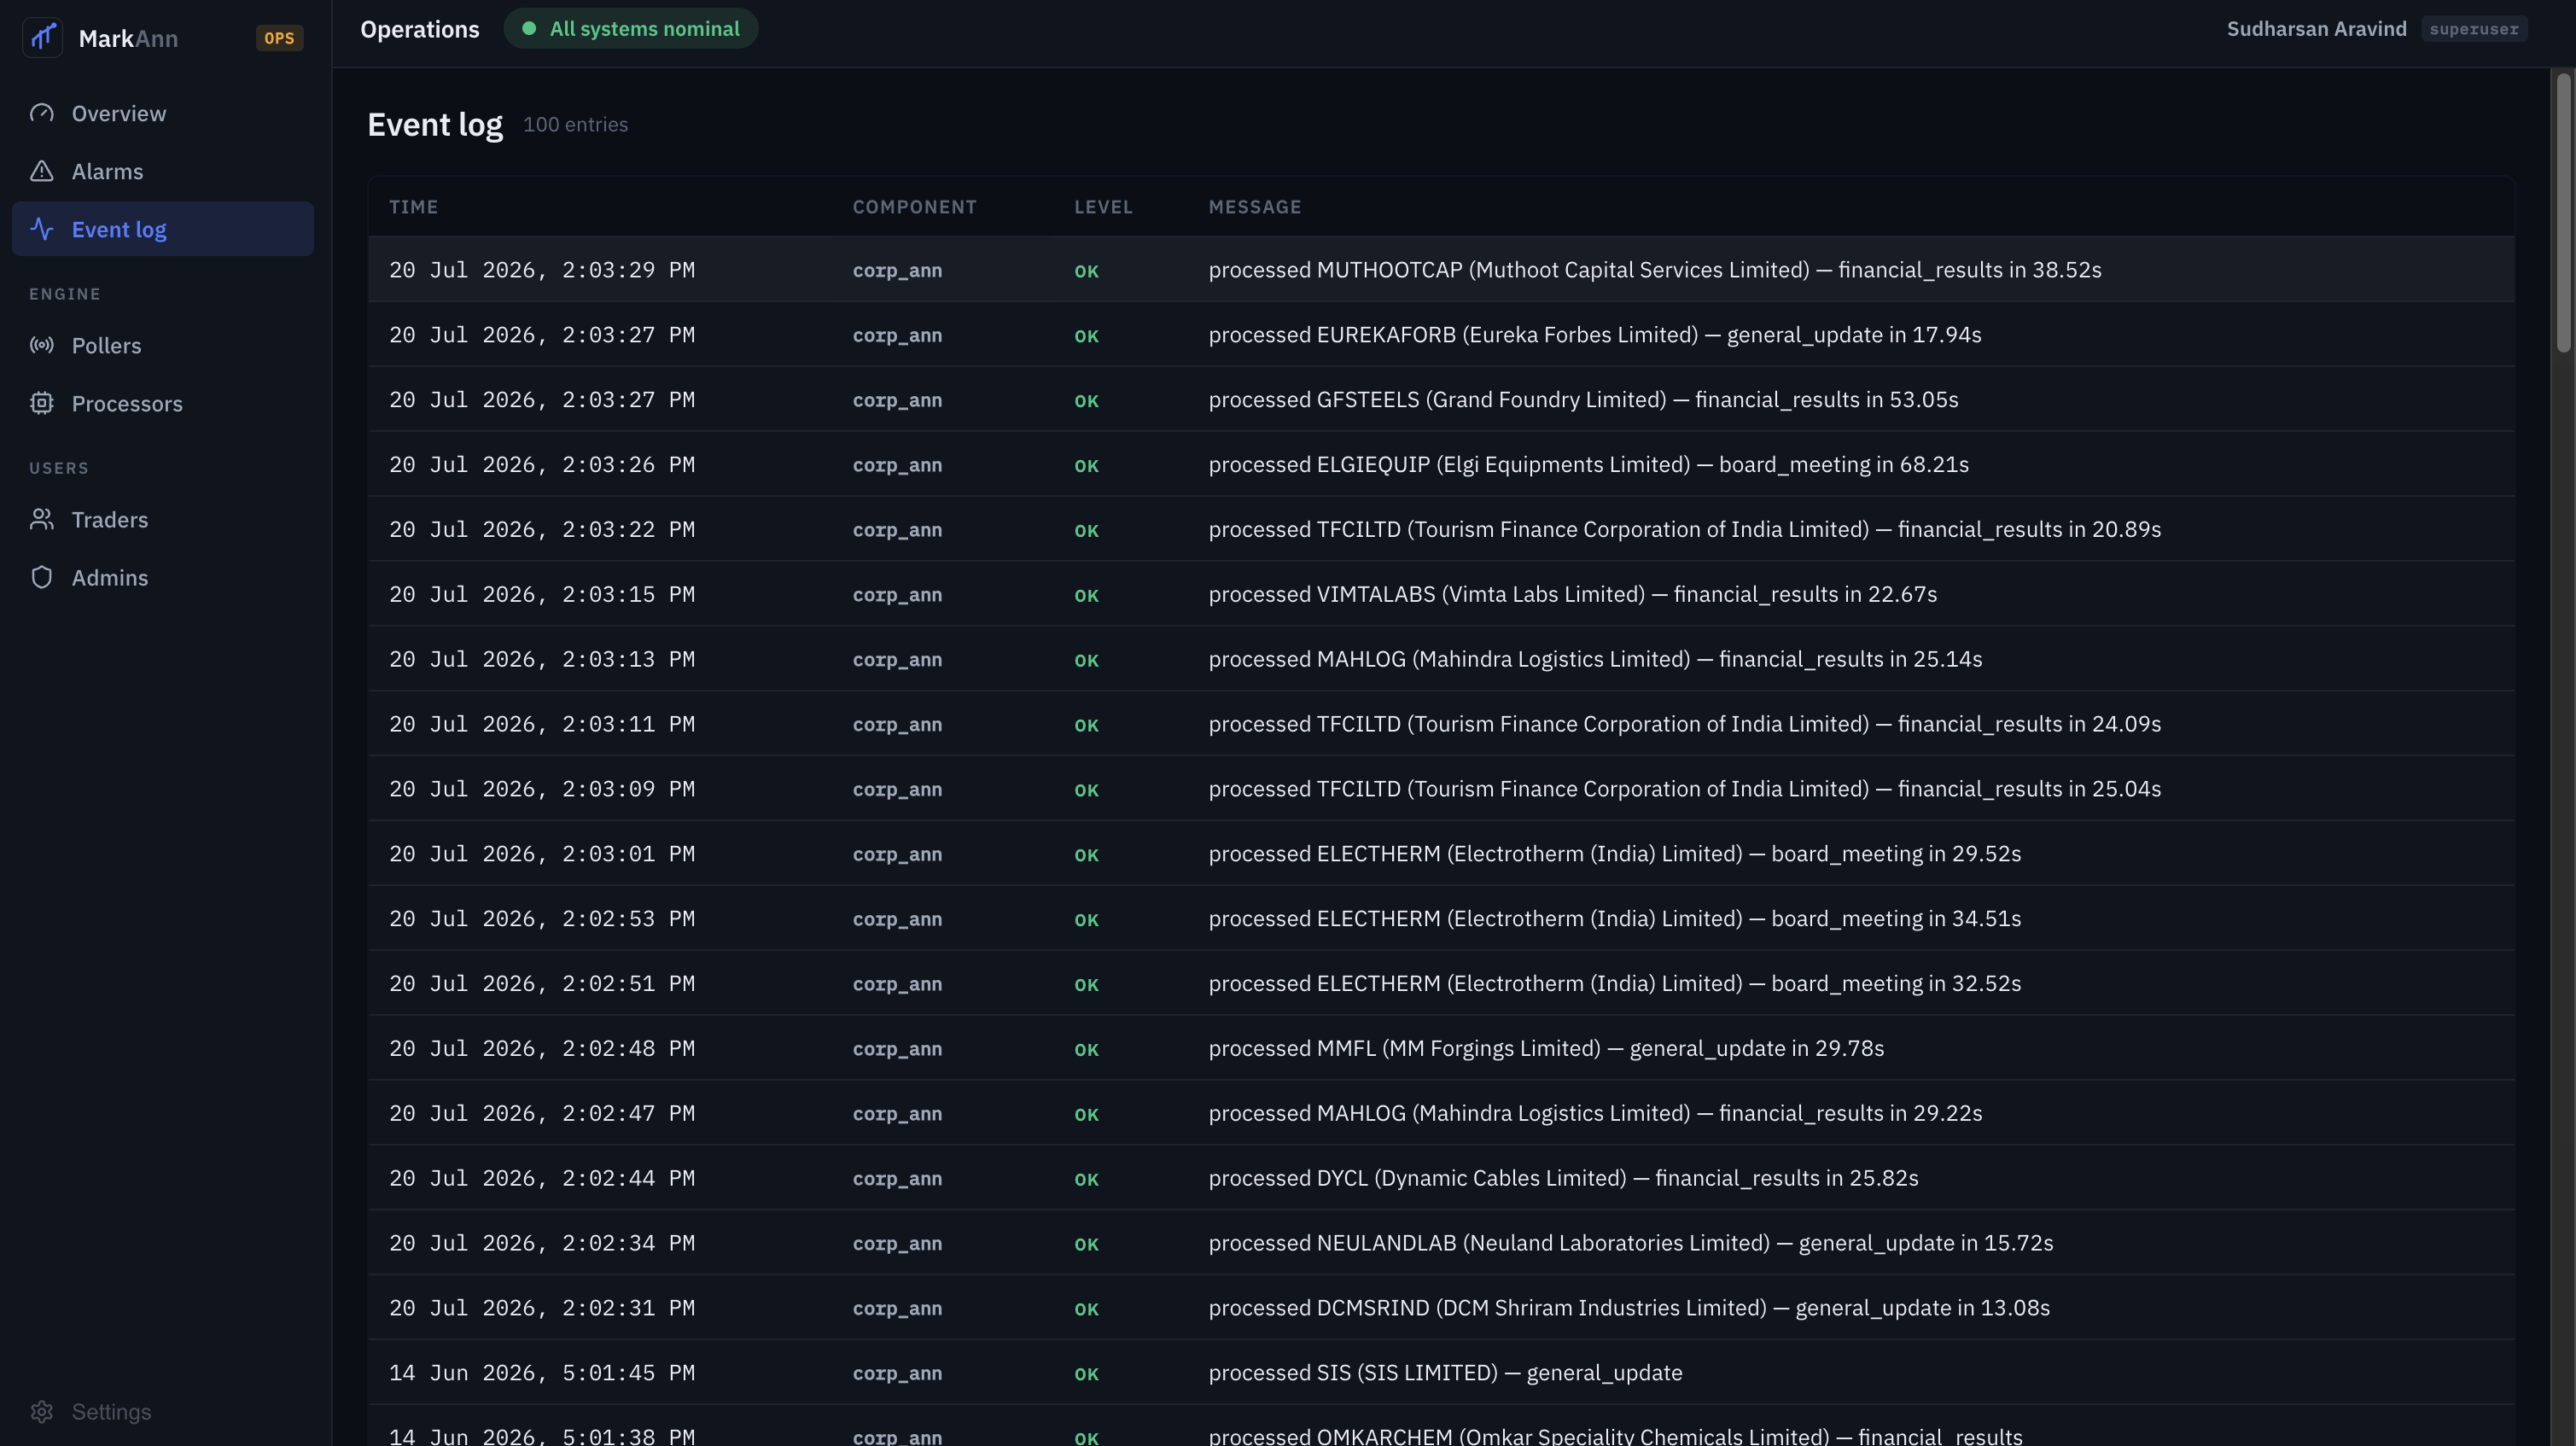Image resolution: width=2576 pixels, height=1446 pixels.
Task: Click the Pollers broadcast icon
Action: click(42, 345)
